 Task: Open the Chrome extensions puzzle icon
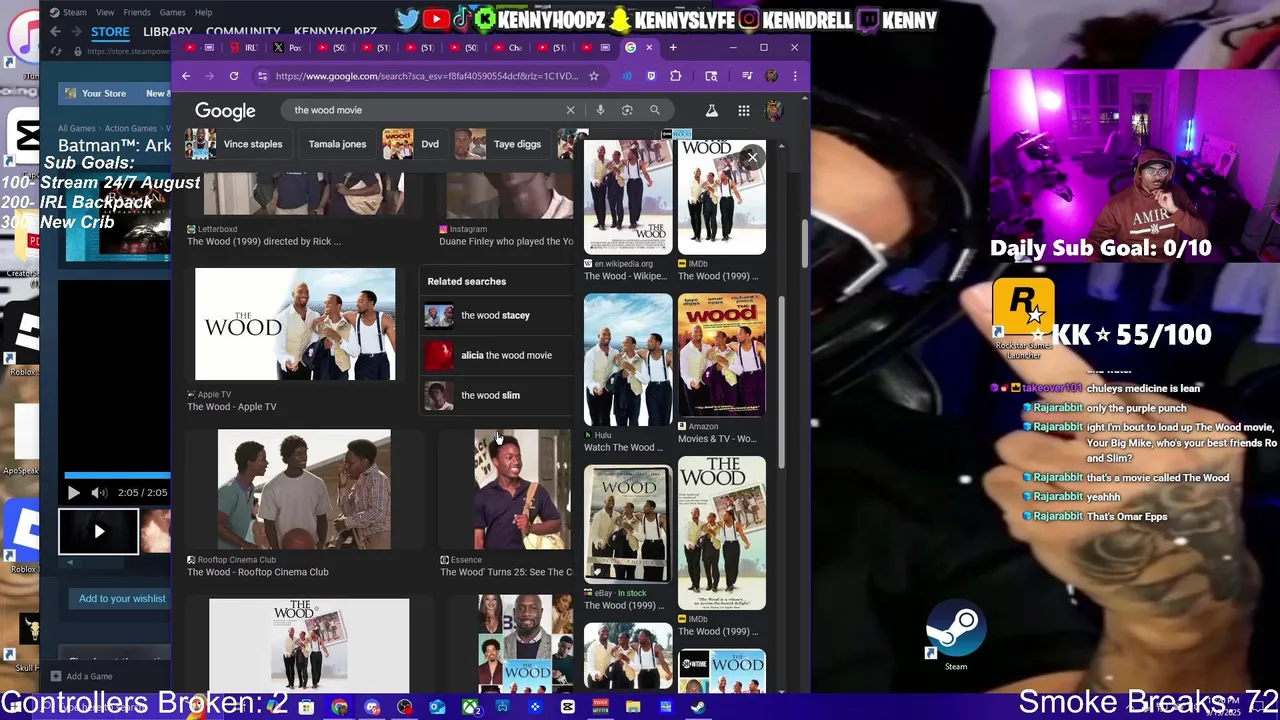[676, 76]
